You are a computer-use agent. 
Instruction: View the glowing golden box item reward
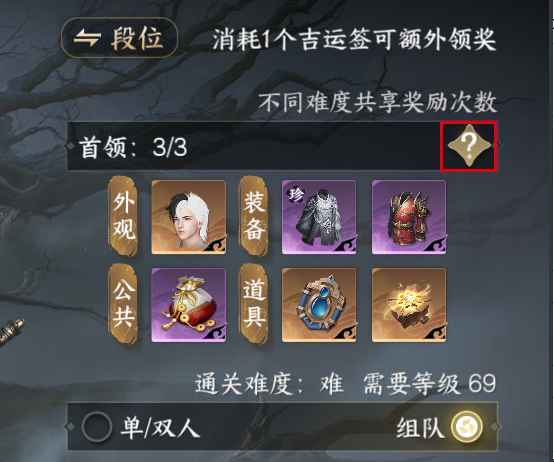pos(409,305)
